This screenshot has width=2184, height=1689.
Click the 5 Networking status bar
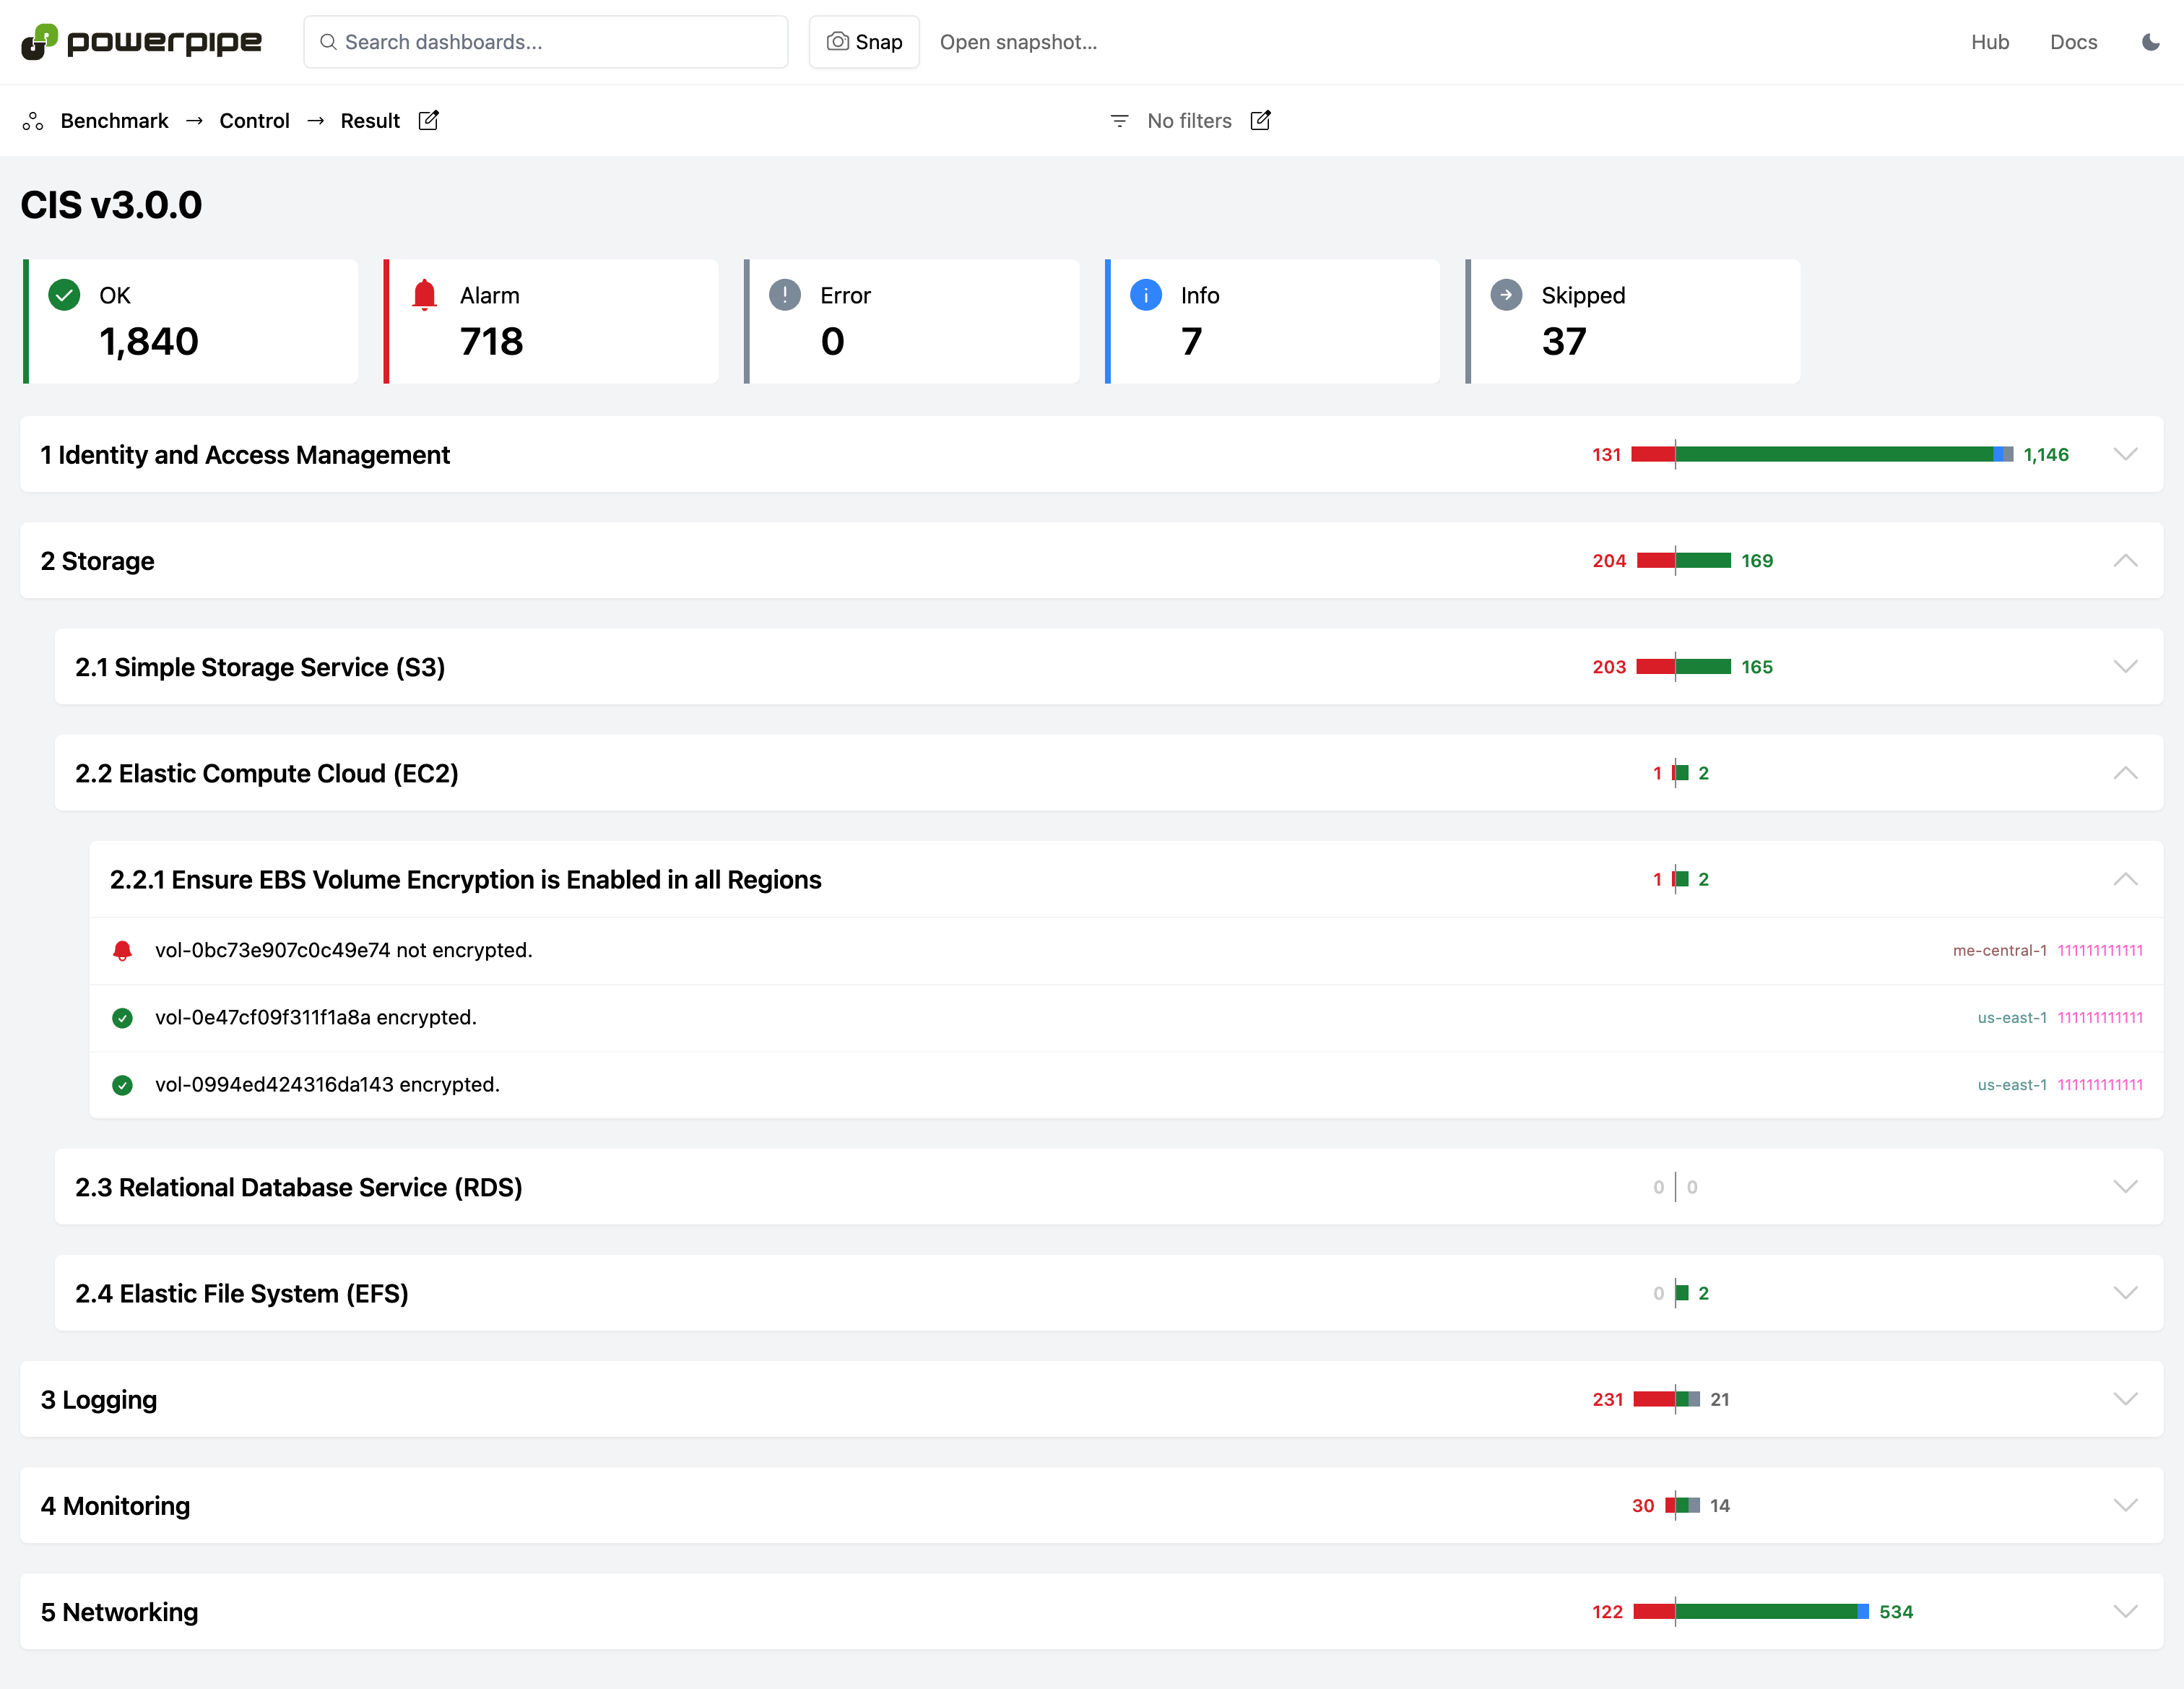tap(1751, 1612)
